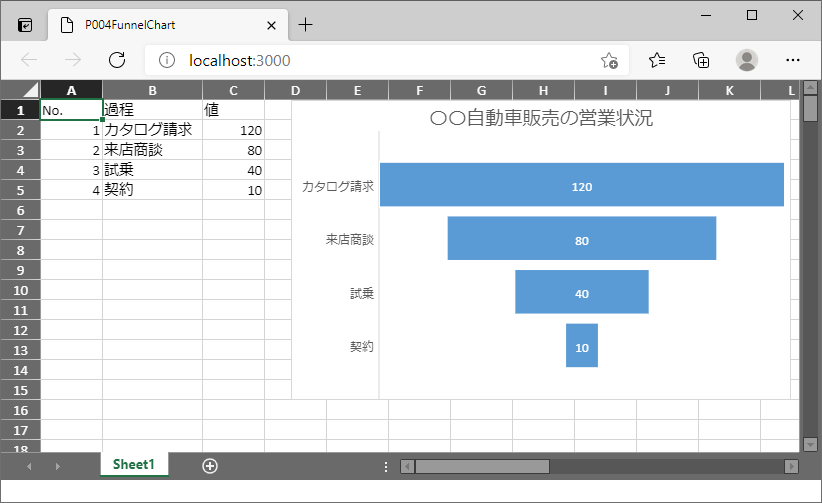Viewport: 822px width, 503px height.
Task: Select row 10 header
Action: click(x=20, y=290)
